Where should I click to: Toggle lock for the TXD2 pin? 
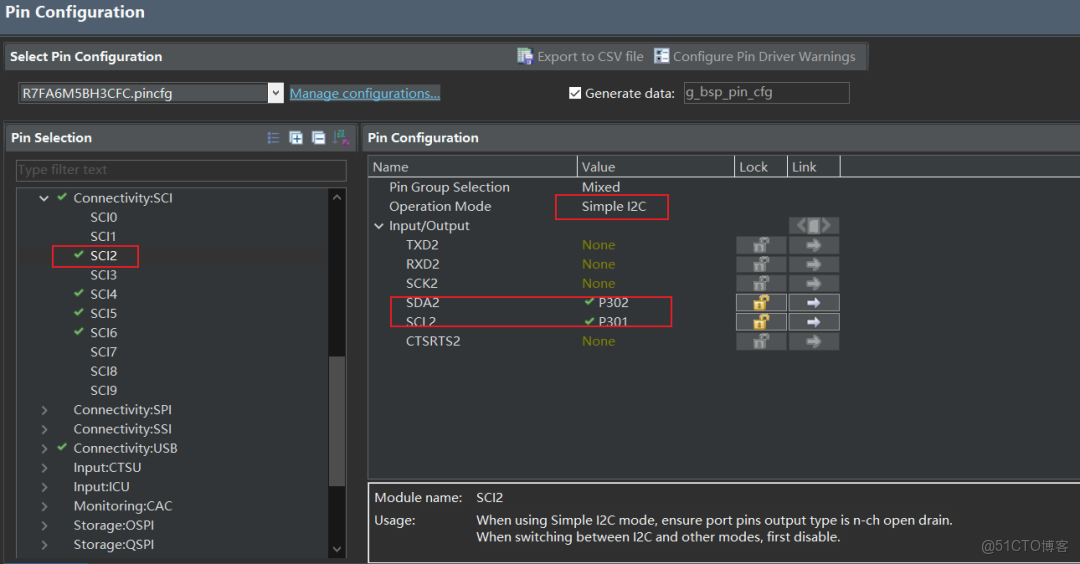coord(761,245)
